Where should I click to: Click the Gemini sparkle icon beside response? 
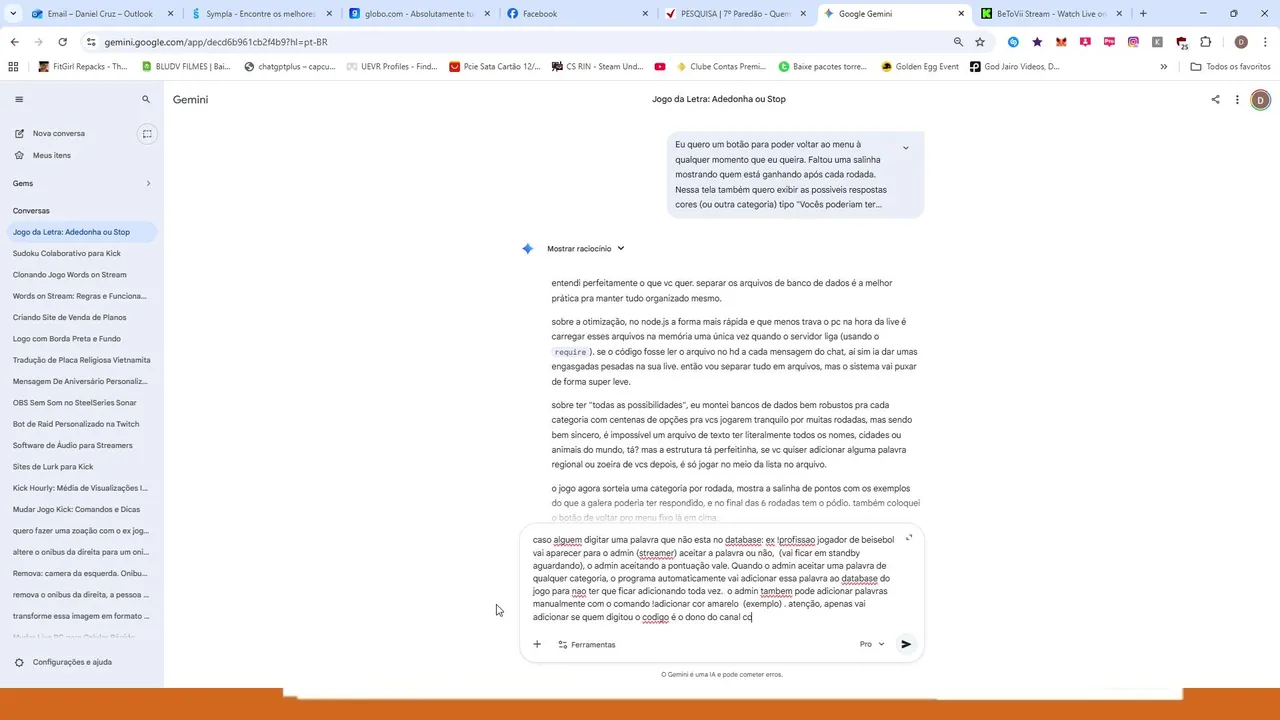click(527, 249)
